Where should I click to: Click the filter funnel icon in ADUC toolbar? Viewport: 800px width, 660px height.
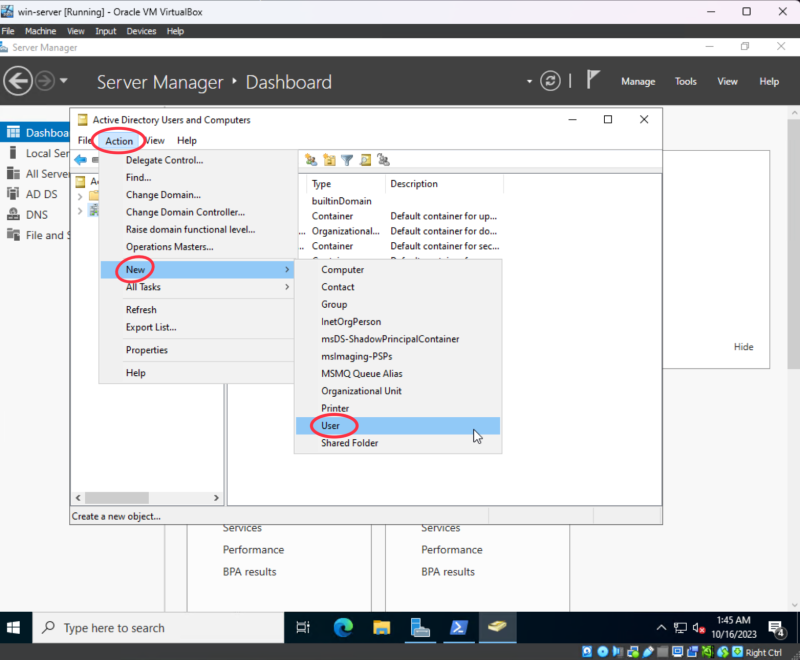point(347,160)
